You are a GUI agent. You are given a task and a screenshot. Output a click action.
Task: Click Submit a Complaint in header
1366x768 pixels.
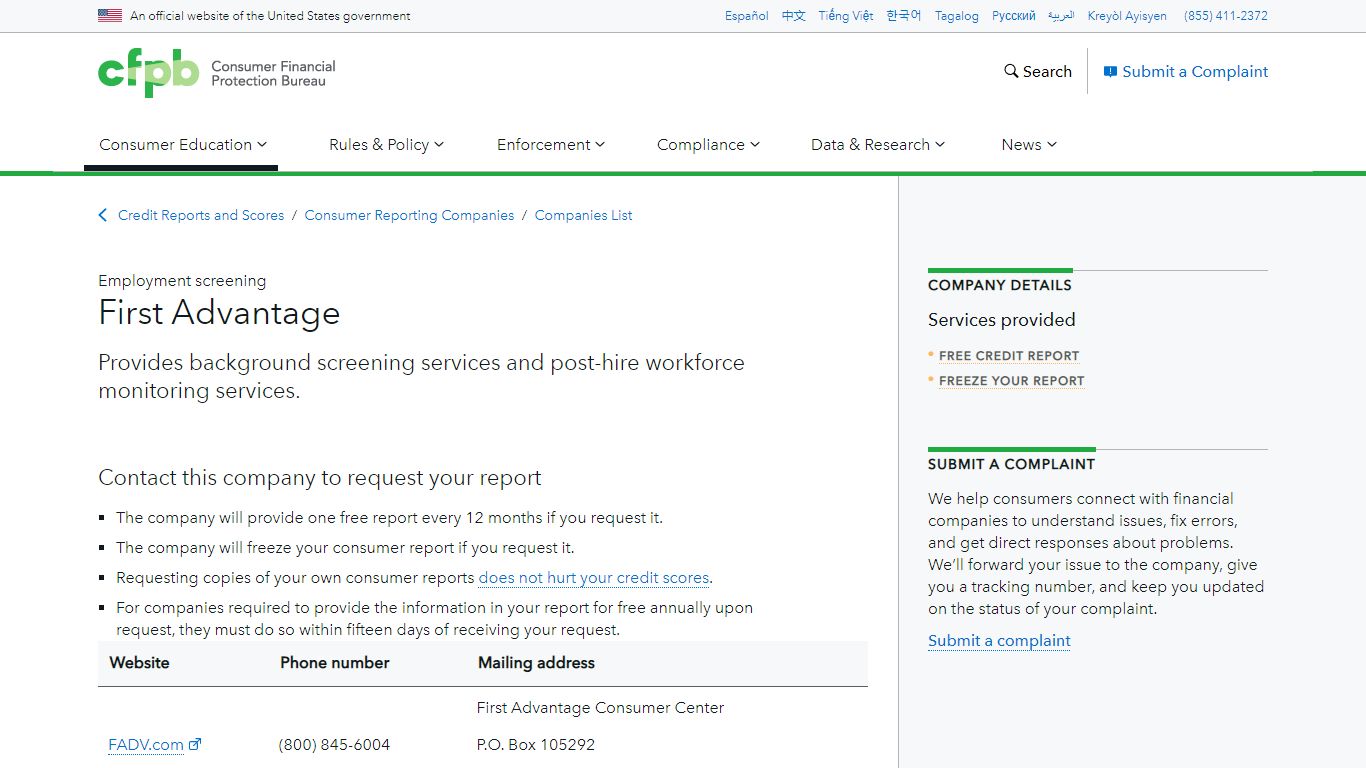tap(1186, 71)
